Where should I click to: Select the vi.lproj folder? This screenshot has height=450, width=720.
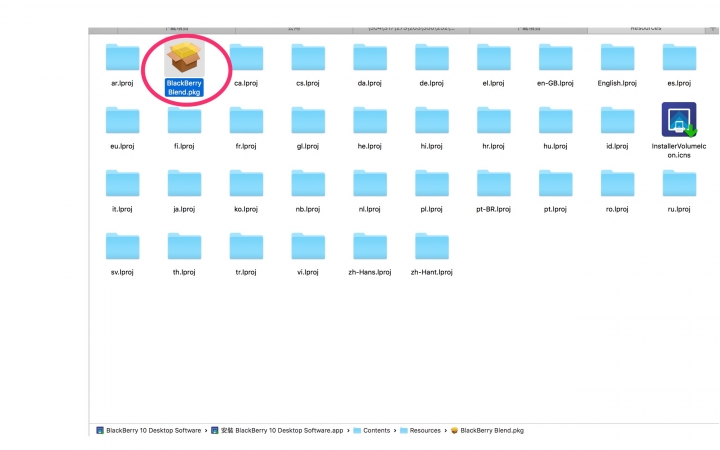click(308, 246)
